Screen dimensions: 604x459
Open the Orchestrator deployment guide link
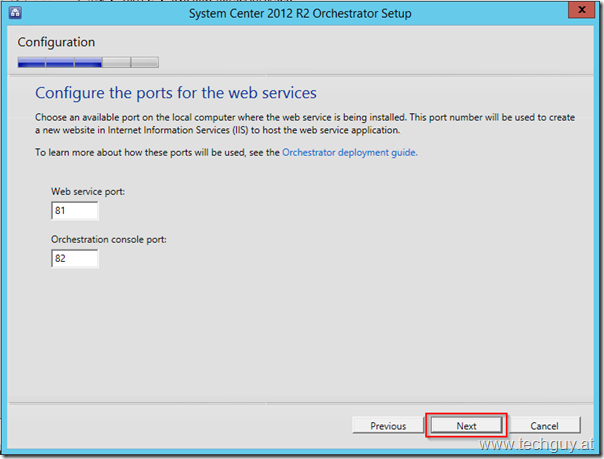349,153
